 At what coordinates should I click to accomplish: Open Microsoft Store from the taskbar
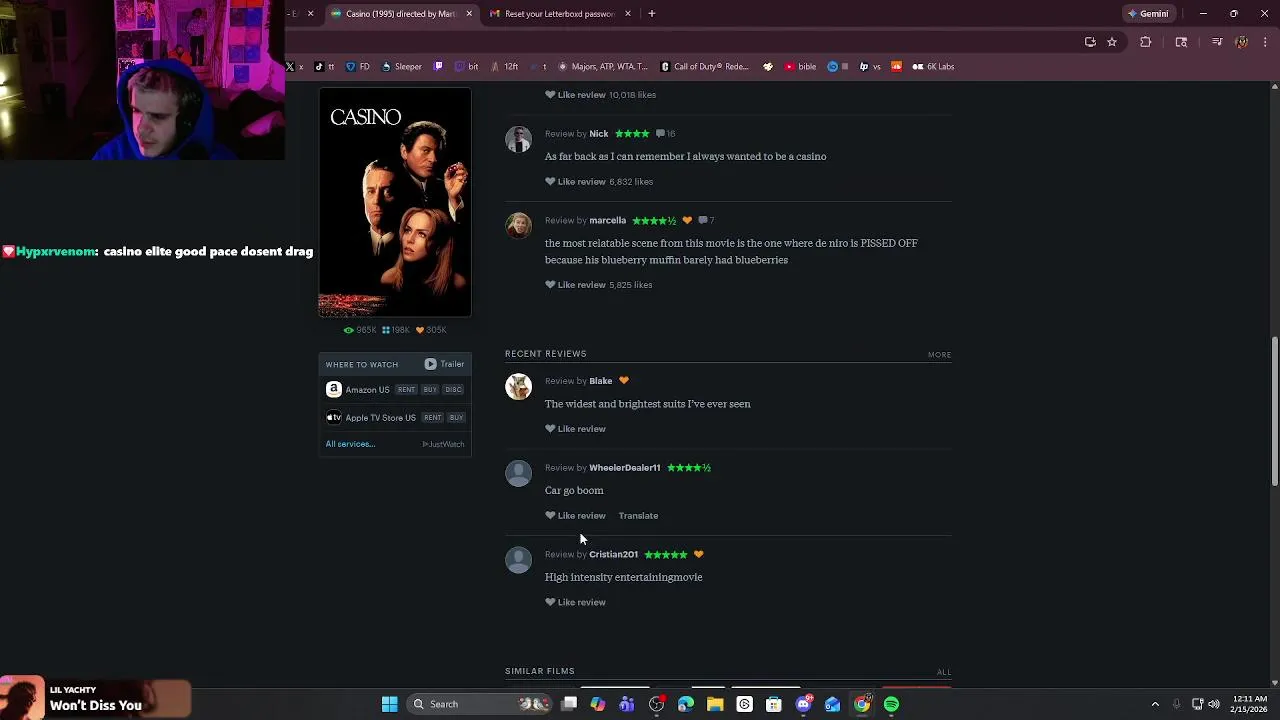point(774,705)
